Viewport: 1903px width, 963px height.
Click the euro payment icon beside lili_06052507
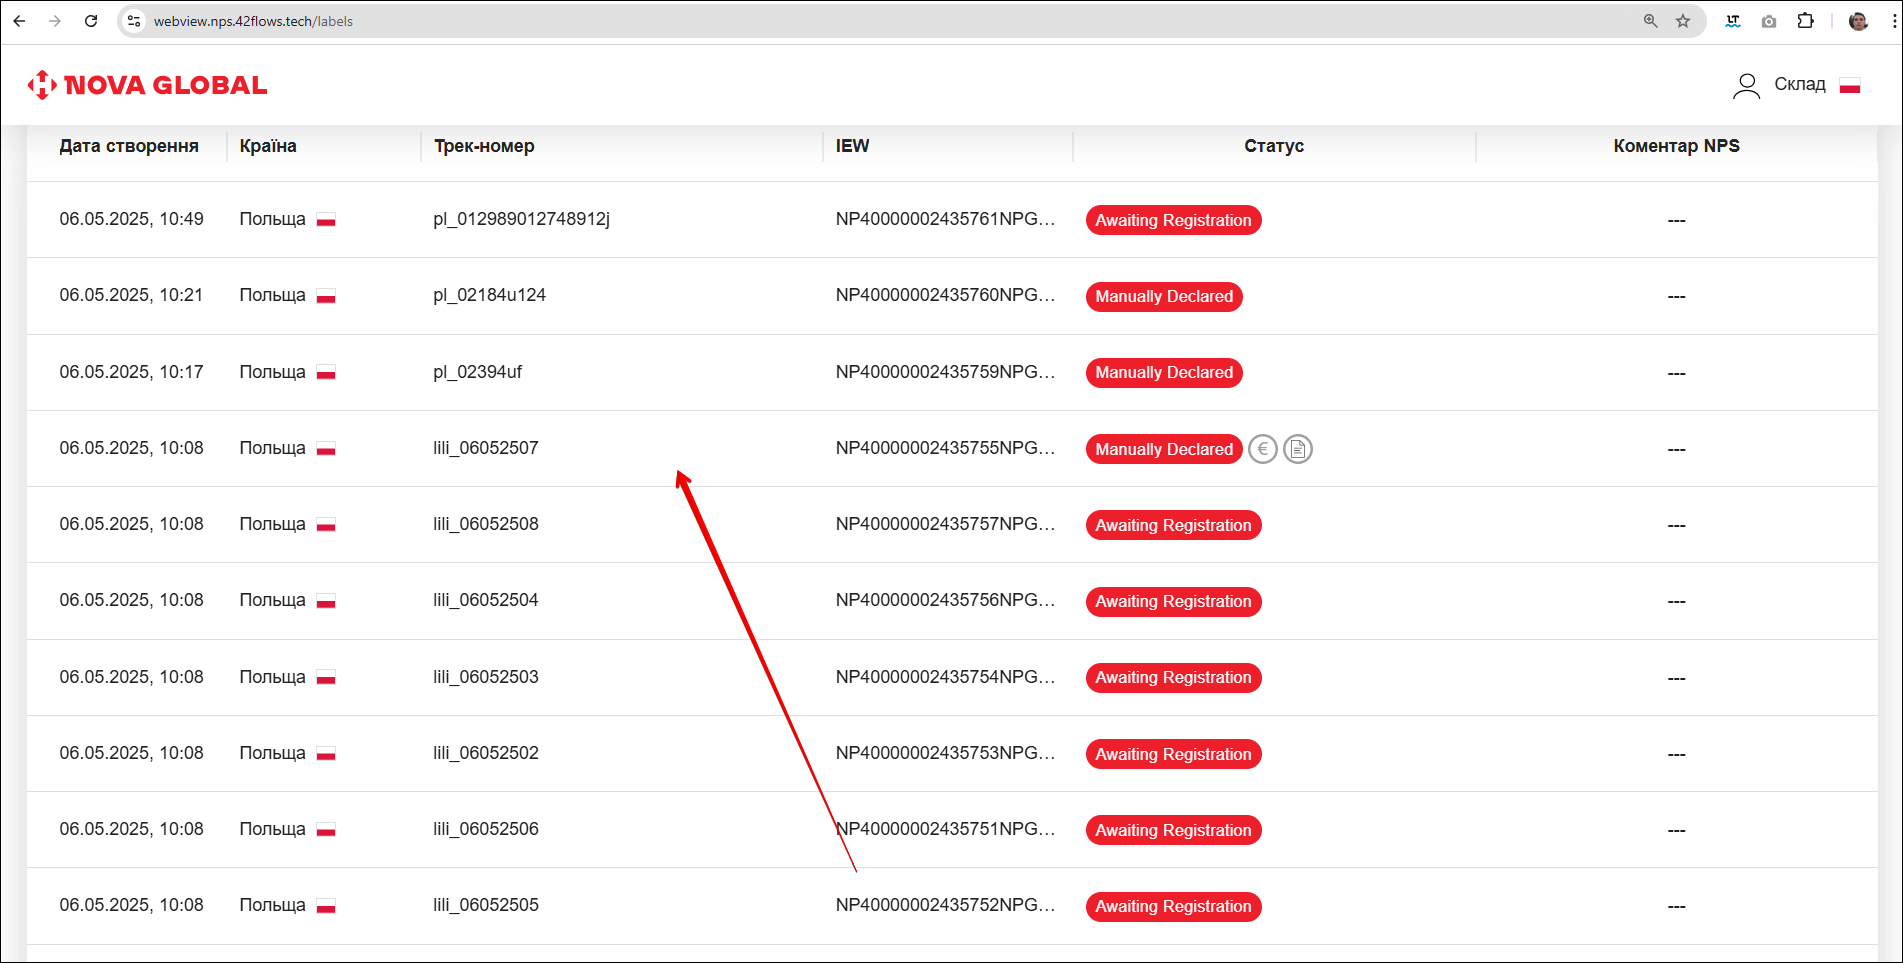tap(1263, 449)
